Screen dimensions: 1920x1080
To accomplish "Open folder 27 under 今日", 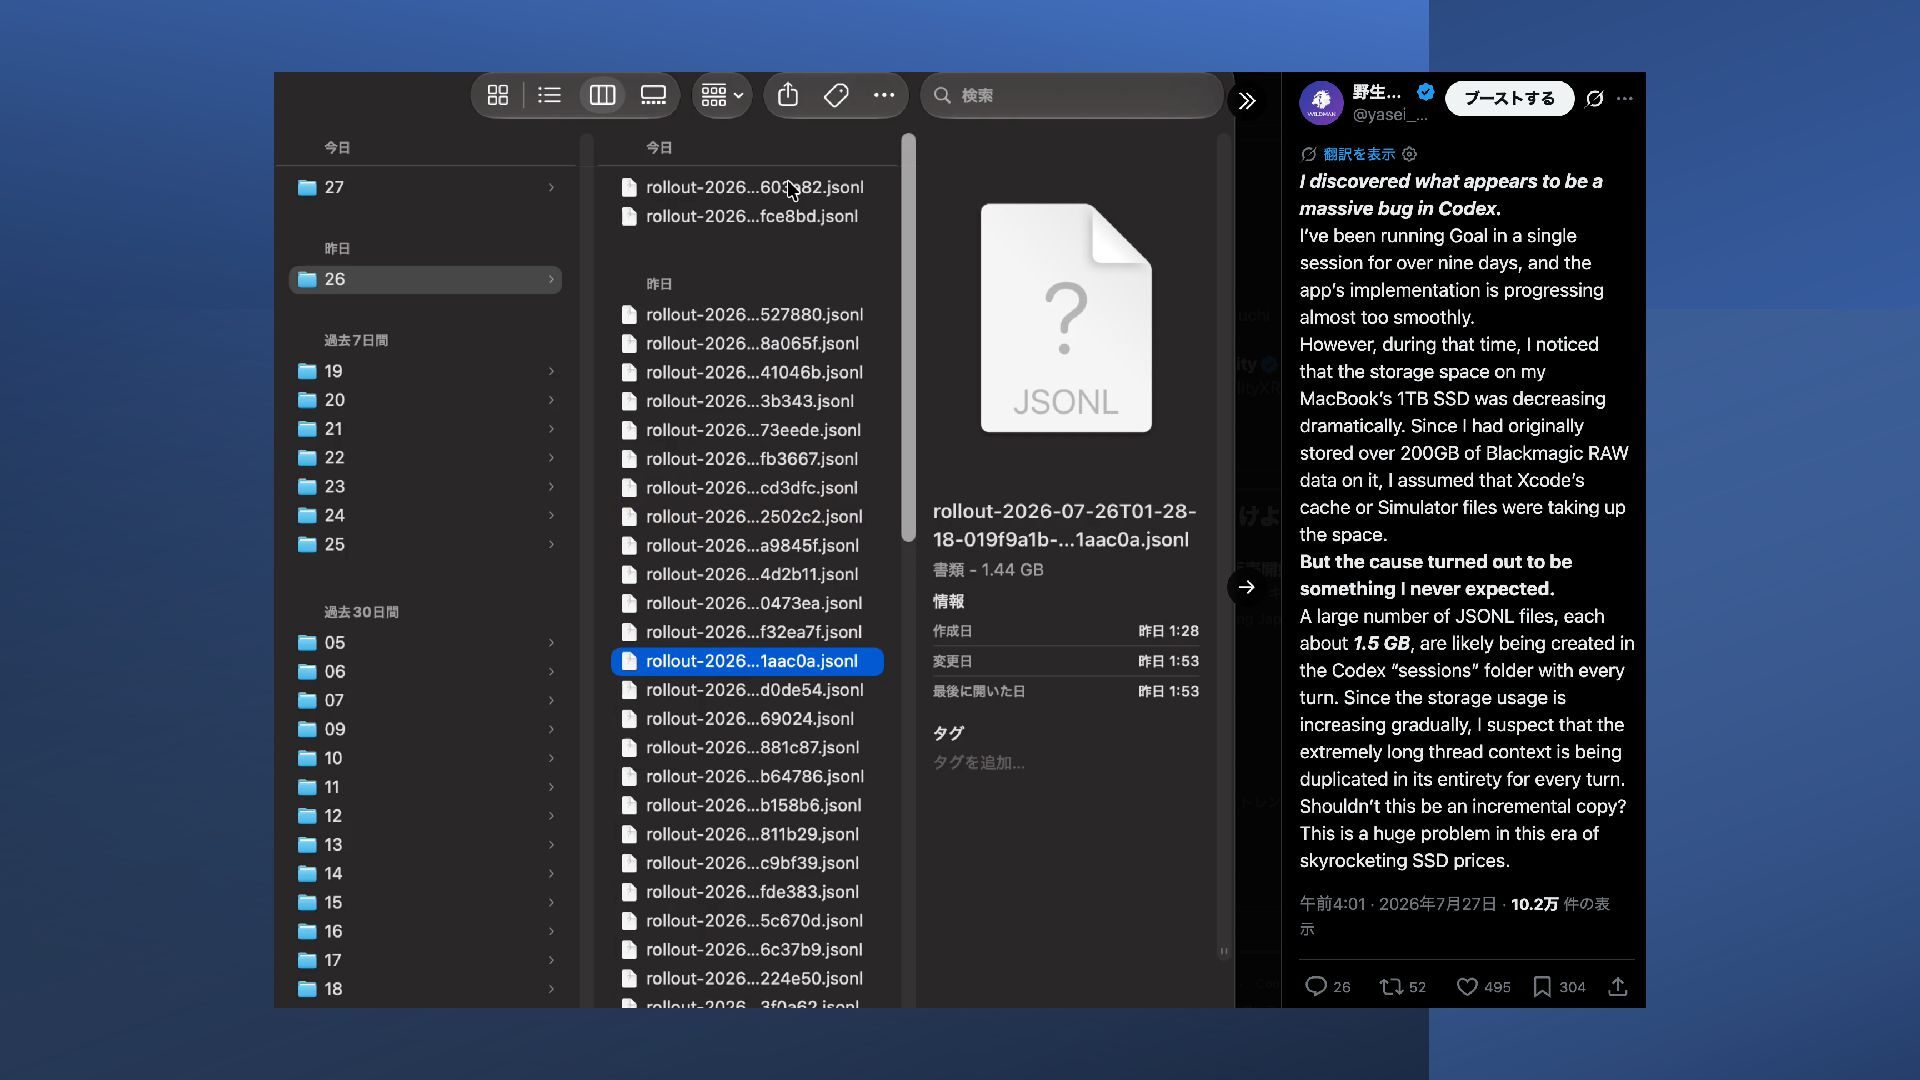I will coord(425,187).
